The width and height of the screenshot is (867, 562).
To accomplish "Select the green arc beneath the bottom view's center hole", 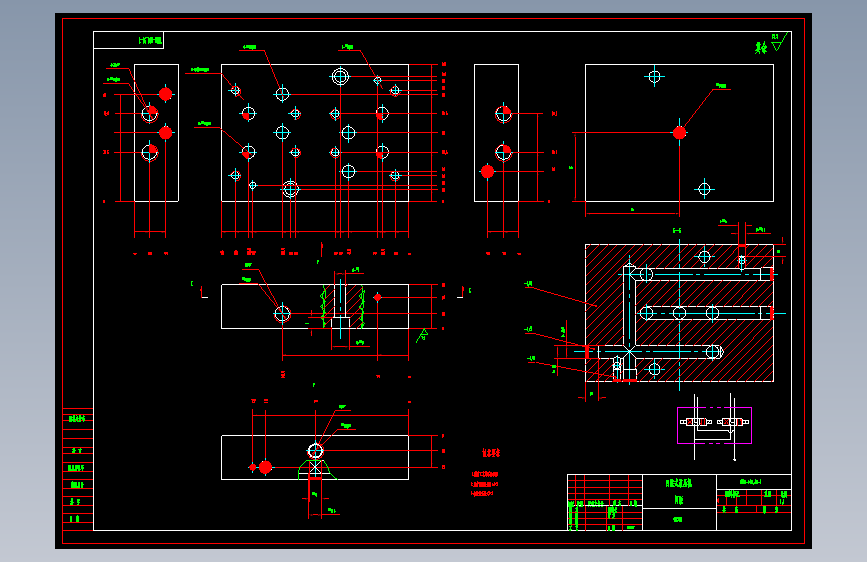I will point(316,469).
